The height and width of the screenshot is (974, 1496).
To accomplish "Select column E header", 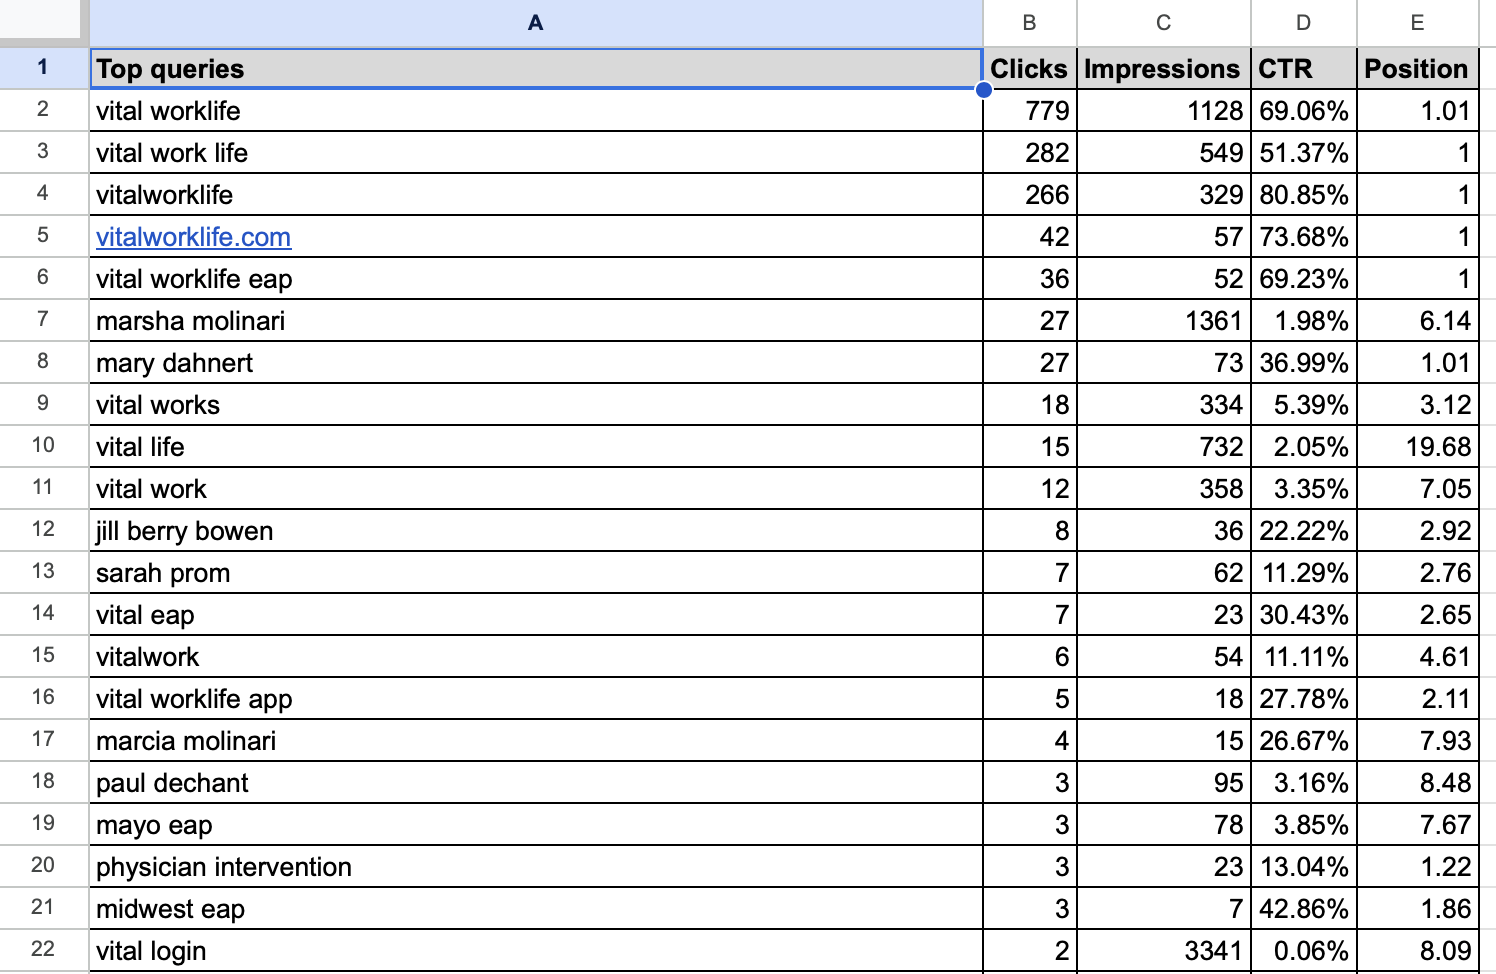I will coord(1418,23).
